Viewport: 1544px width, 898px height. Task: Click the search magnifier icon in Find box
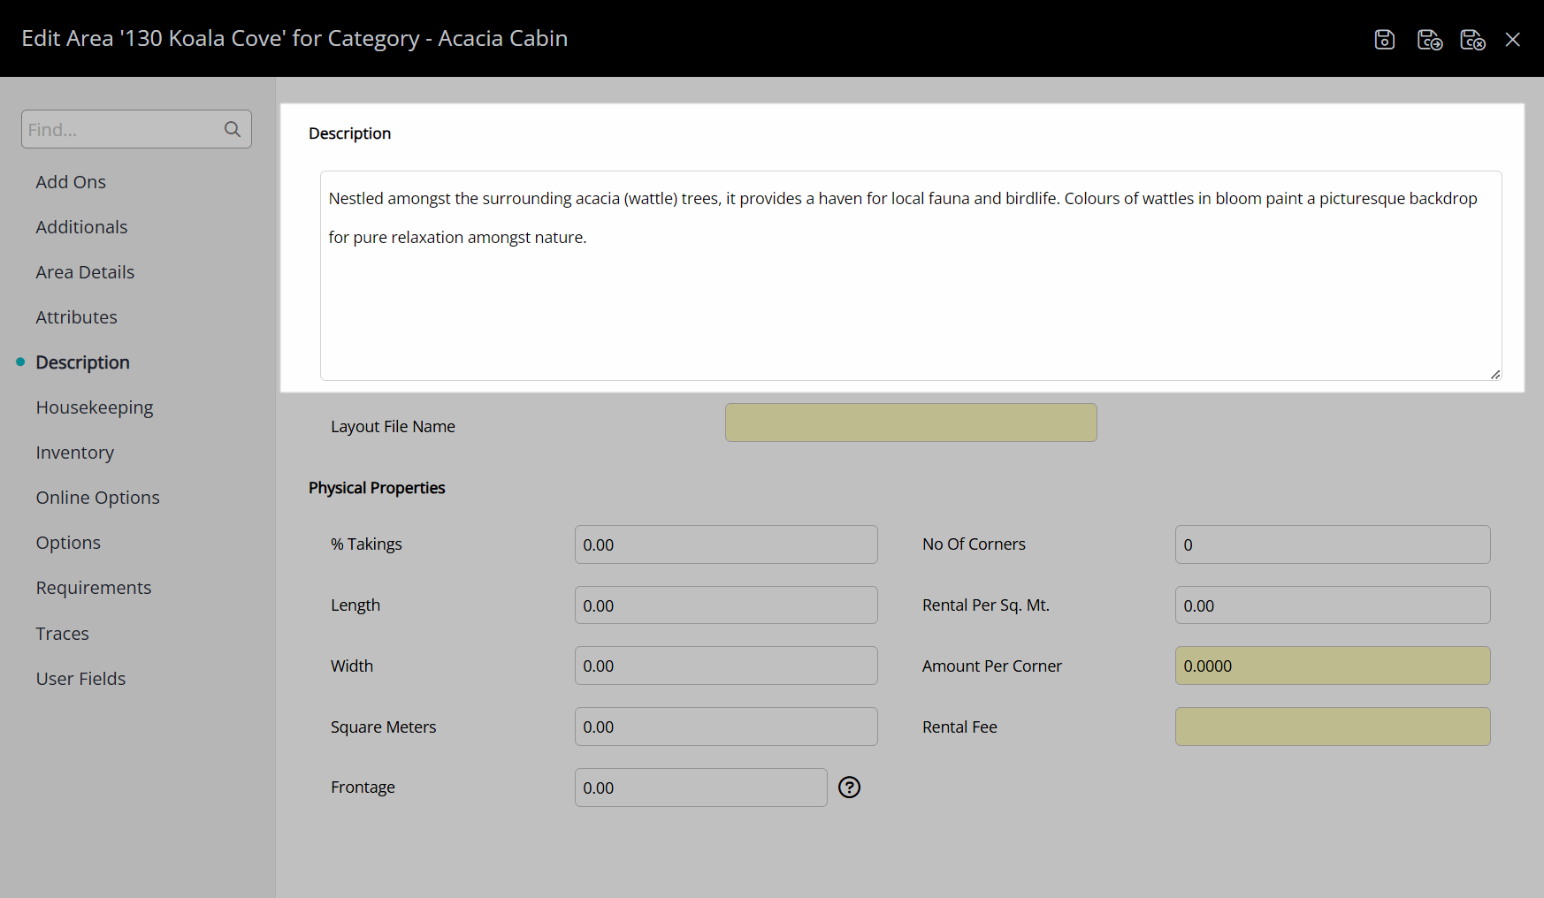tap(232, 129)
